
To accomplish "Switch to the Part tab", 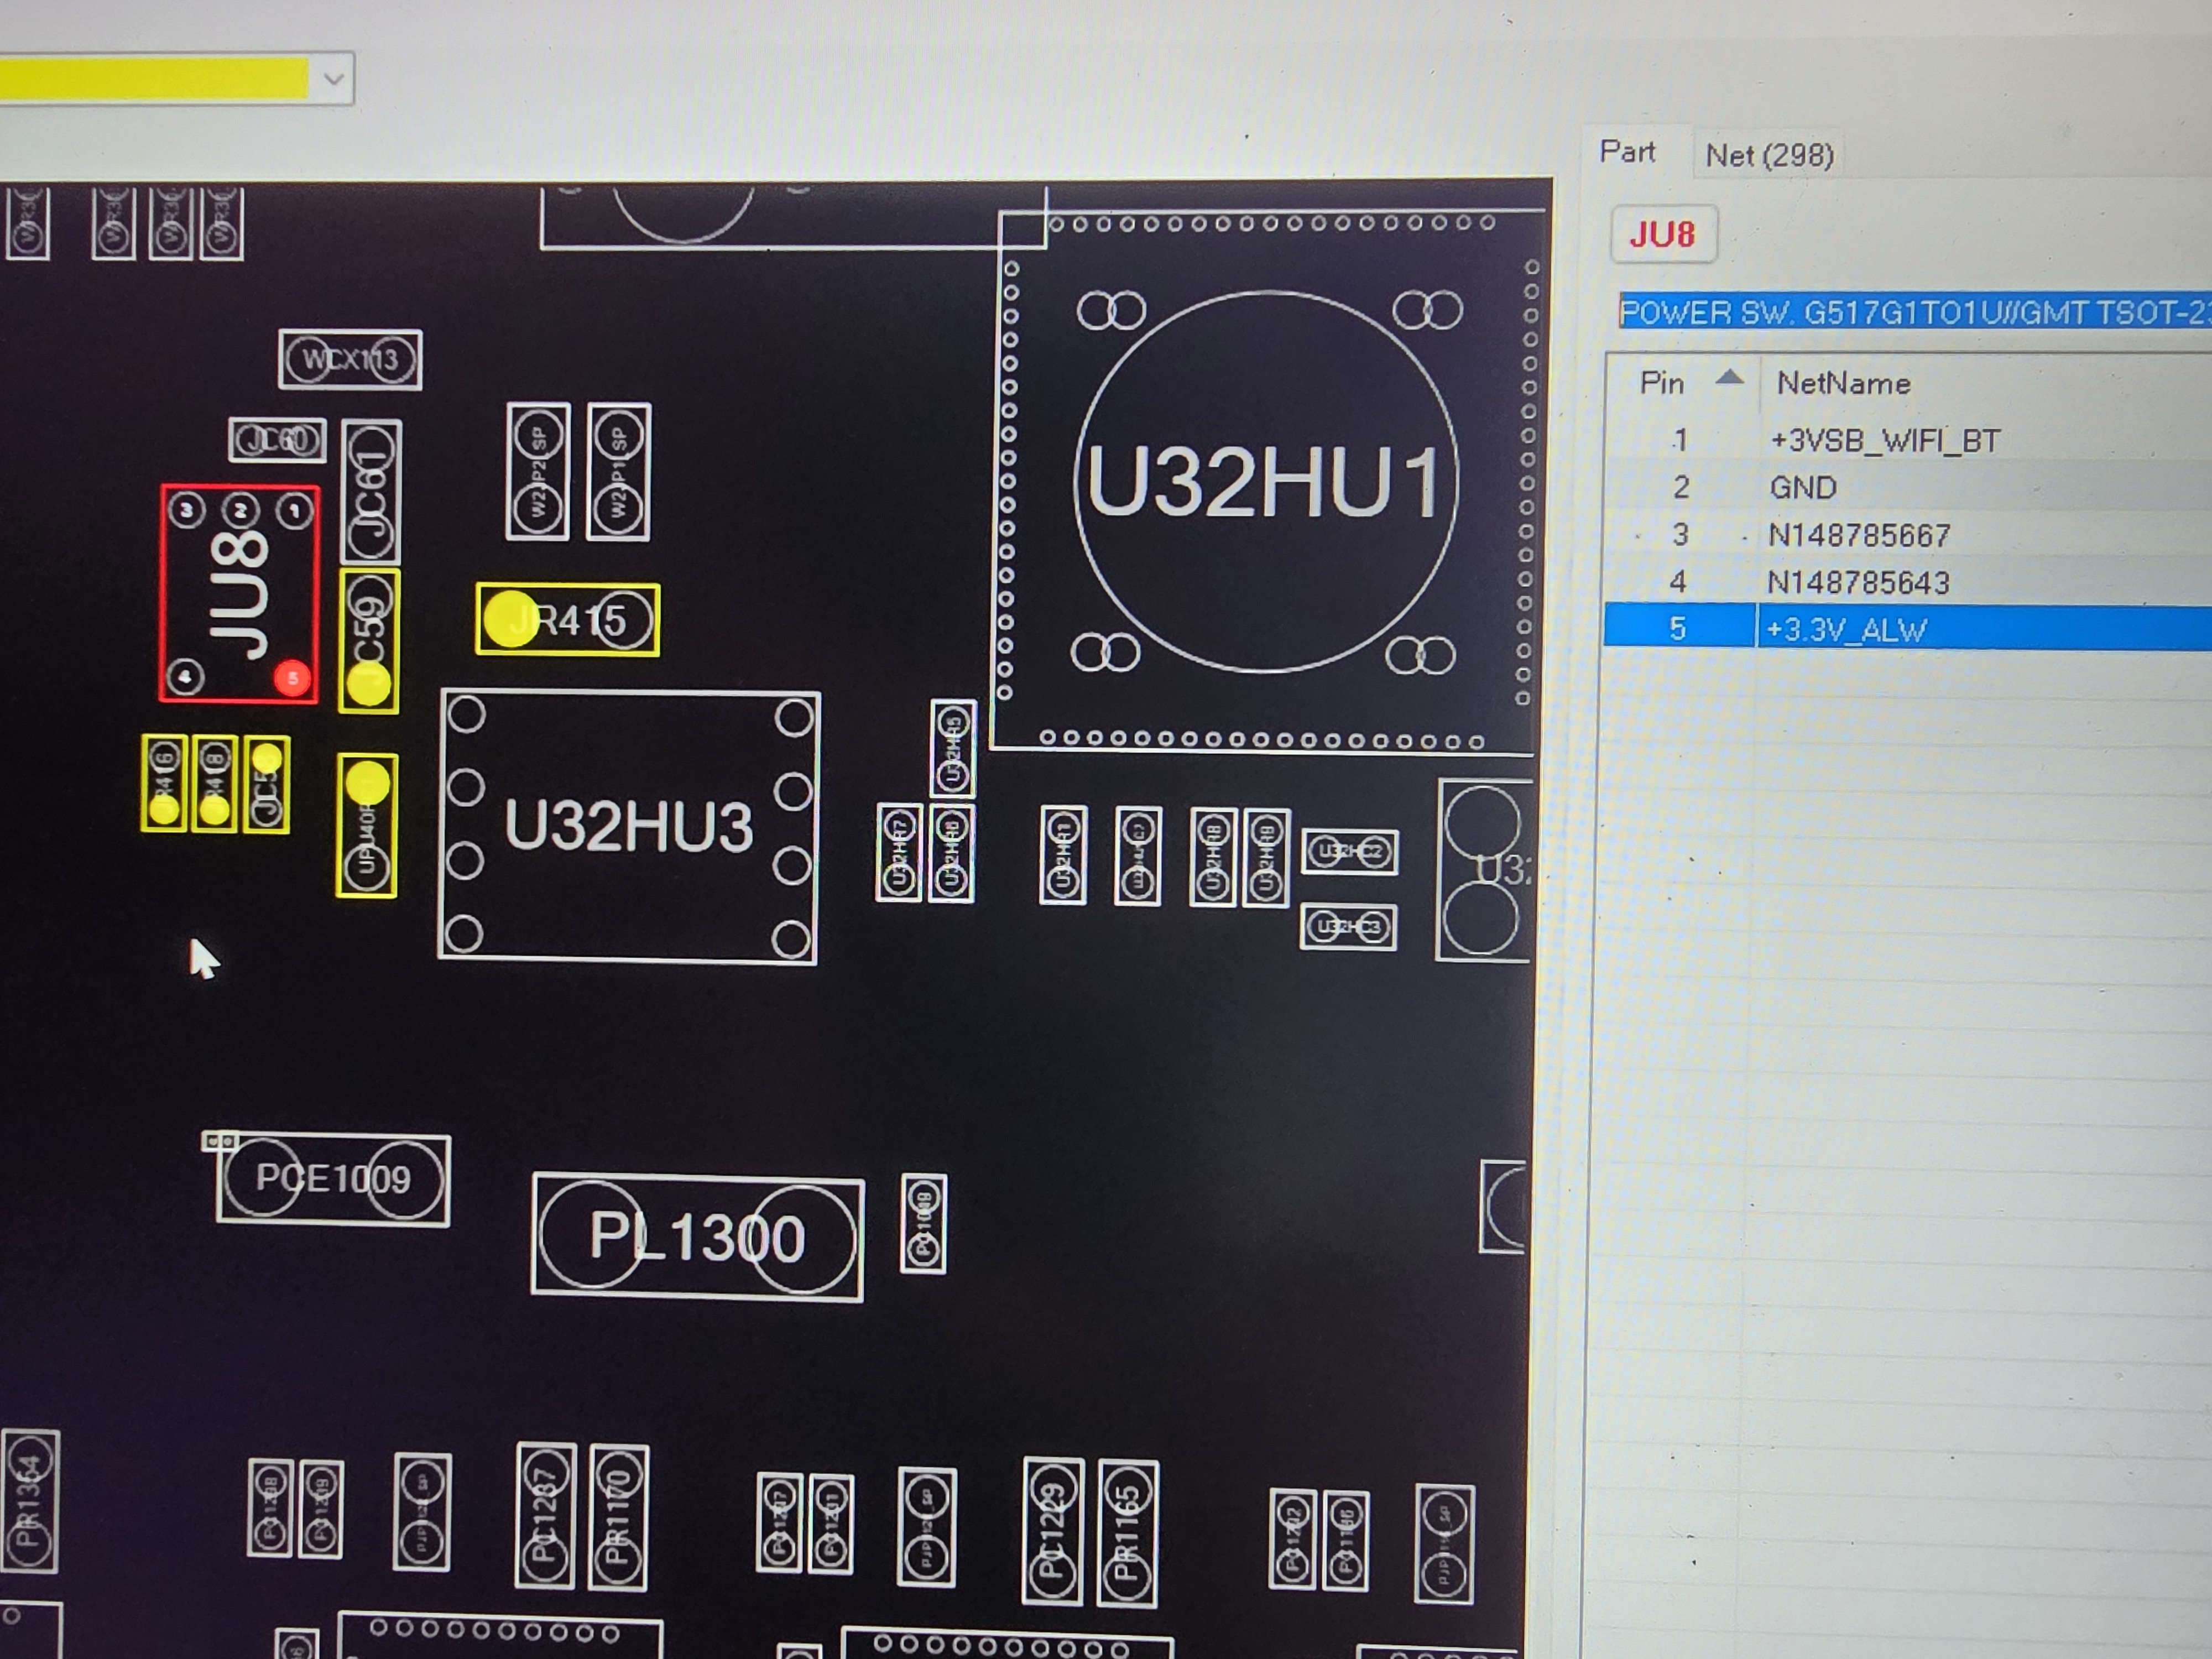I will click(x=1627, y=152).
